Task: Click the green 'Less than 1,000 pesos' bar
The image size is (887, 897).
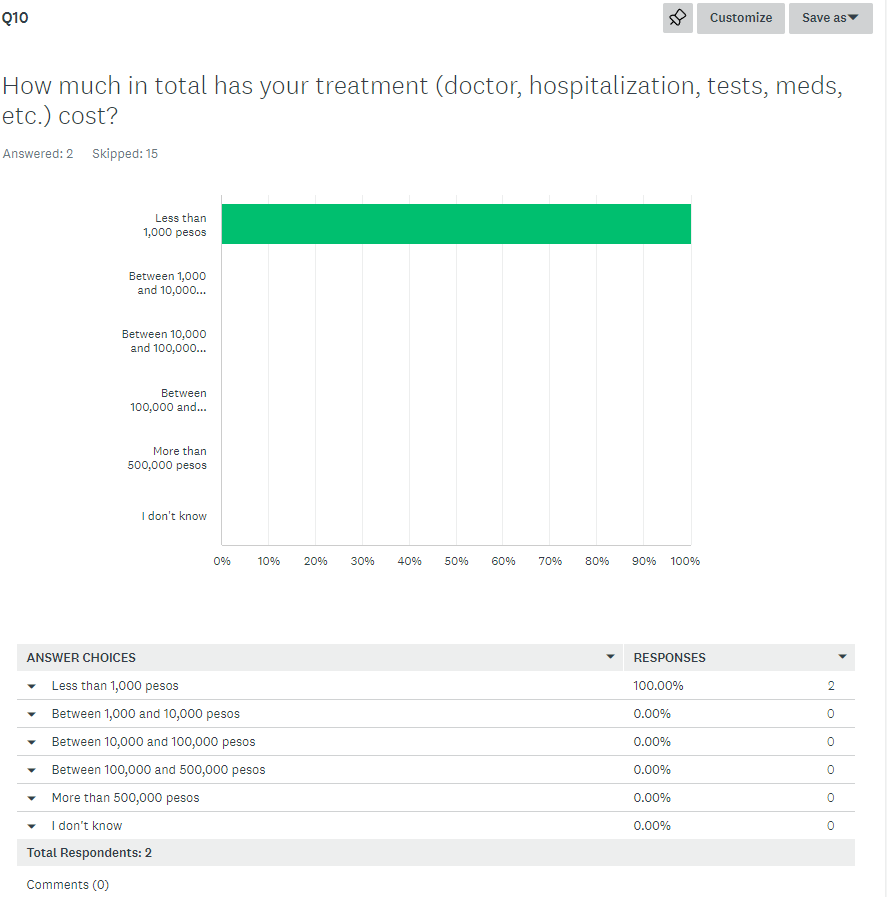Action: click(456, 224)
